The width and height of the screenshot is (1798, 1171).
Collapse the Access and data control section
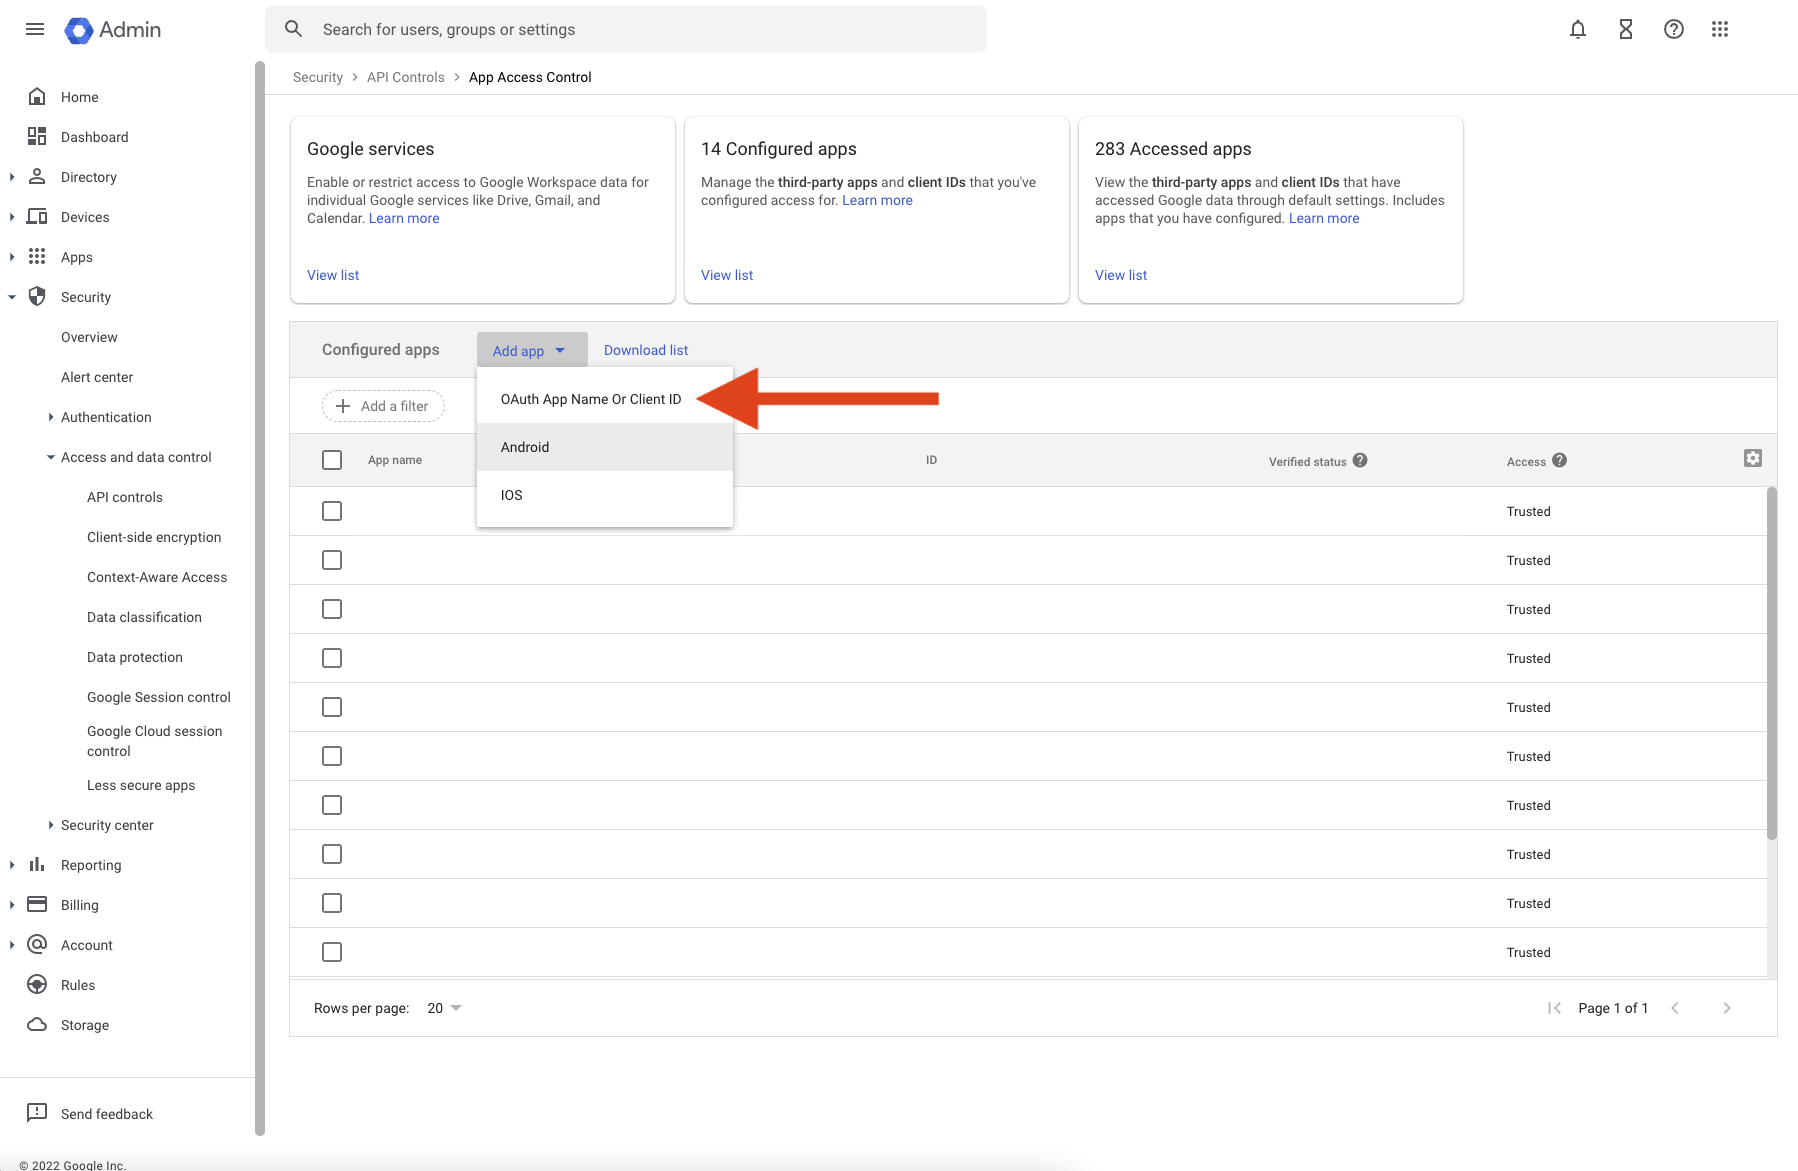(x=51, y=457)
